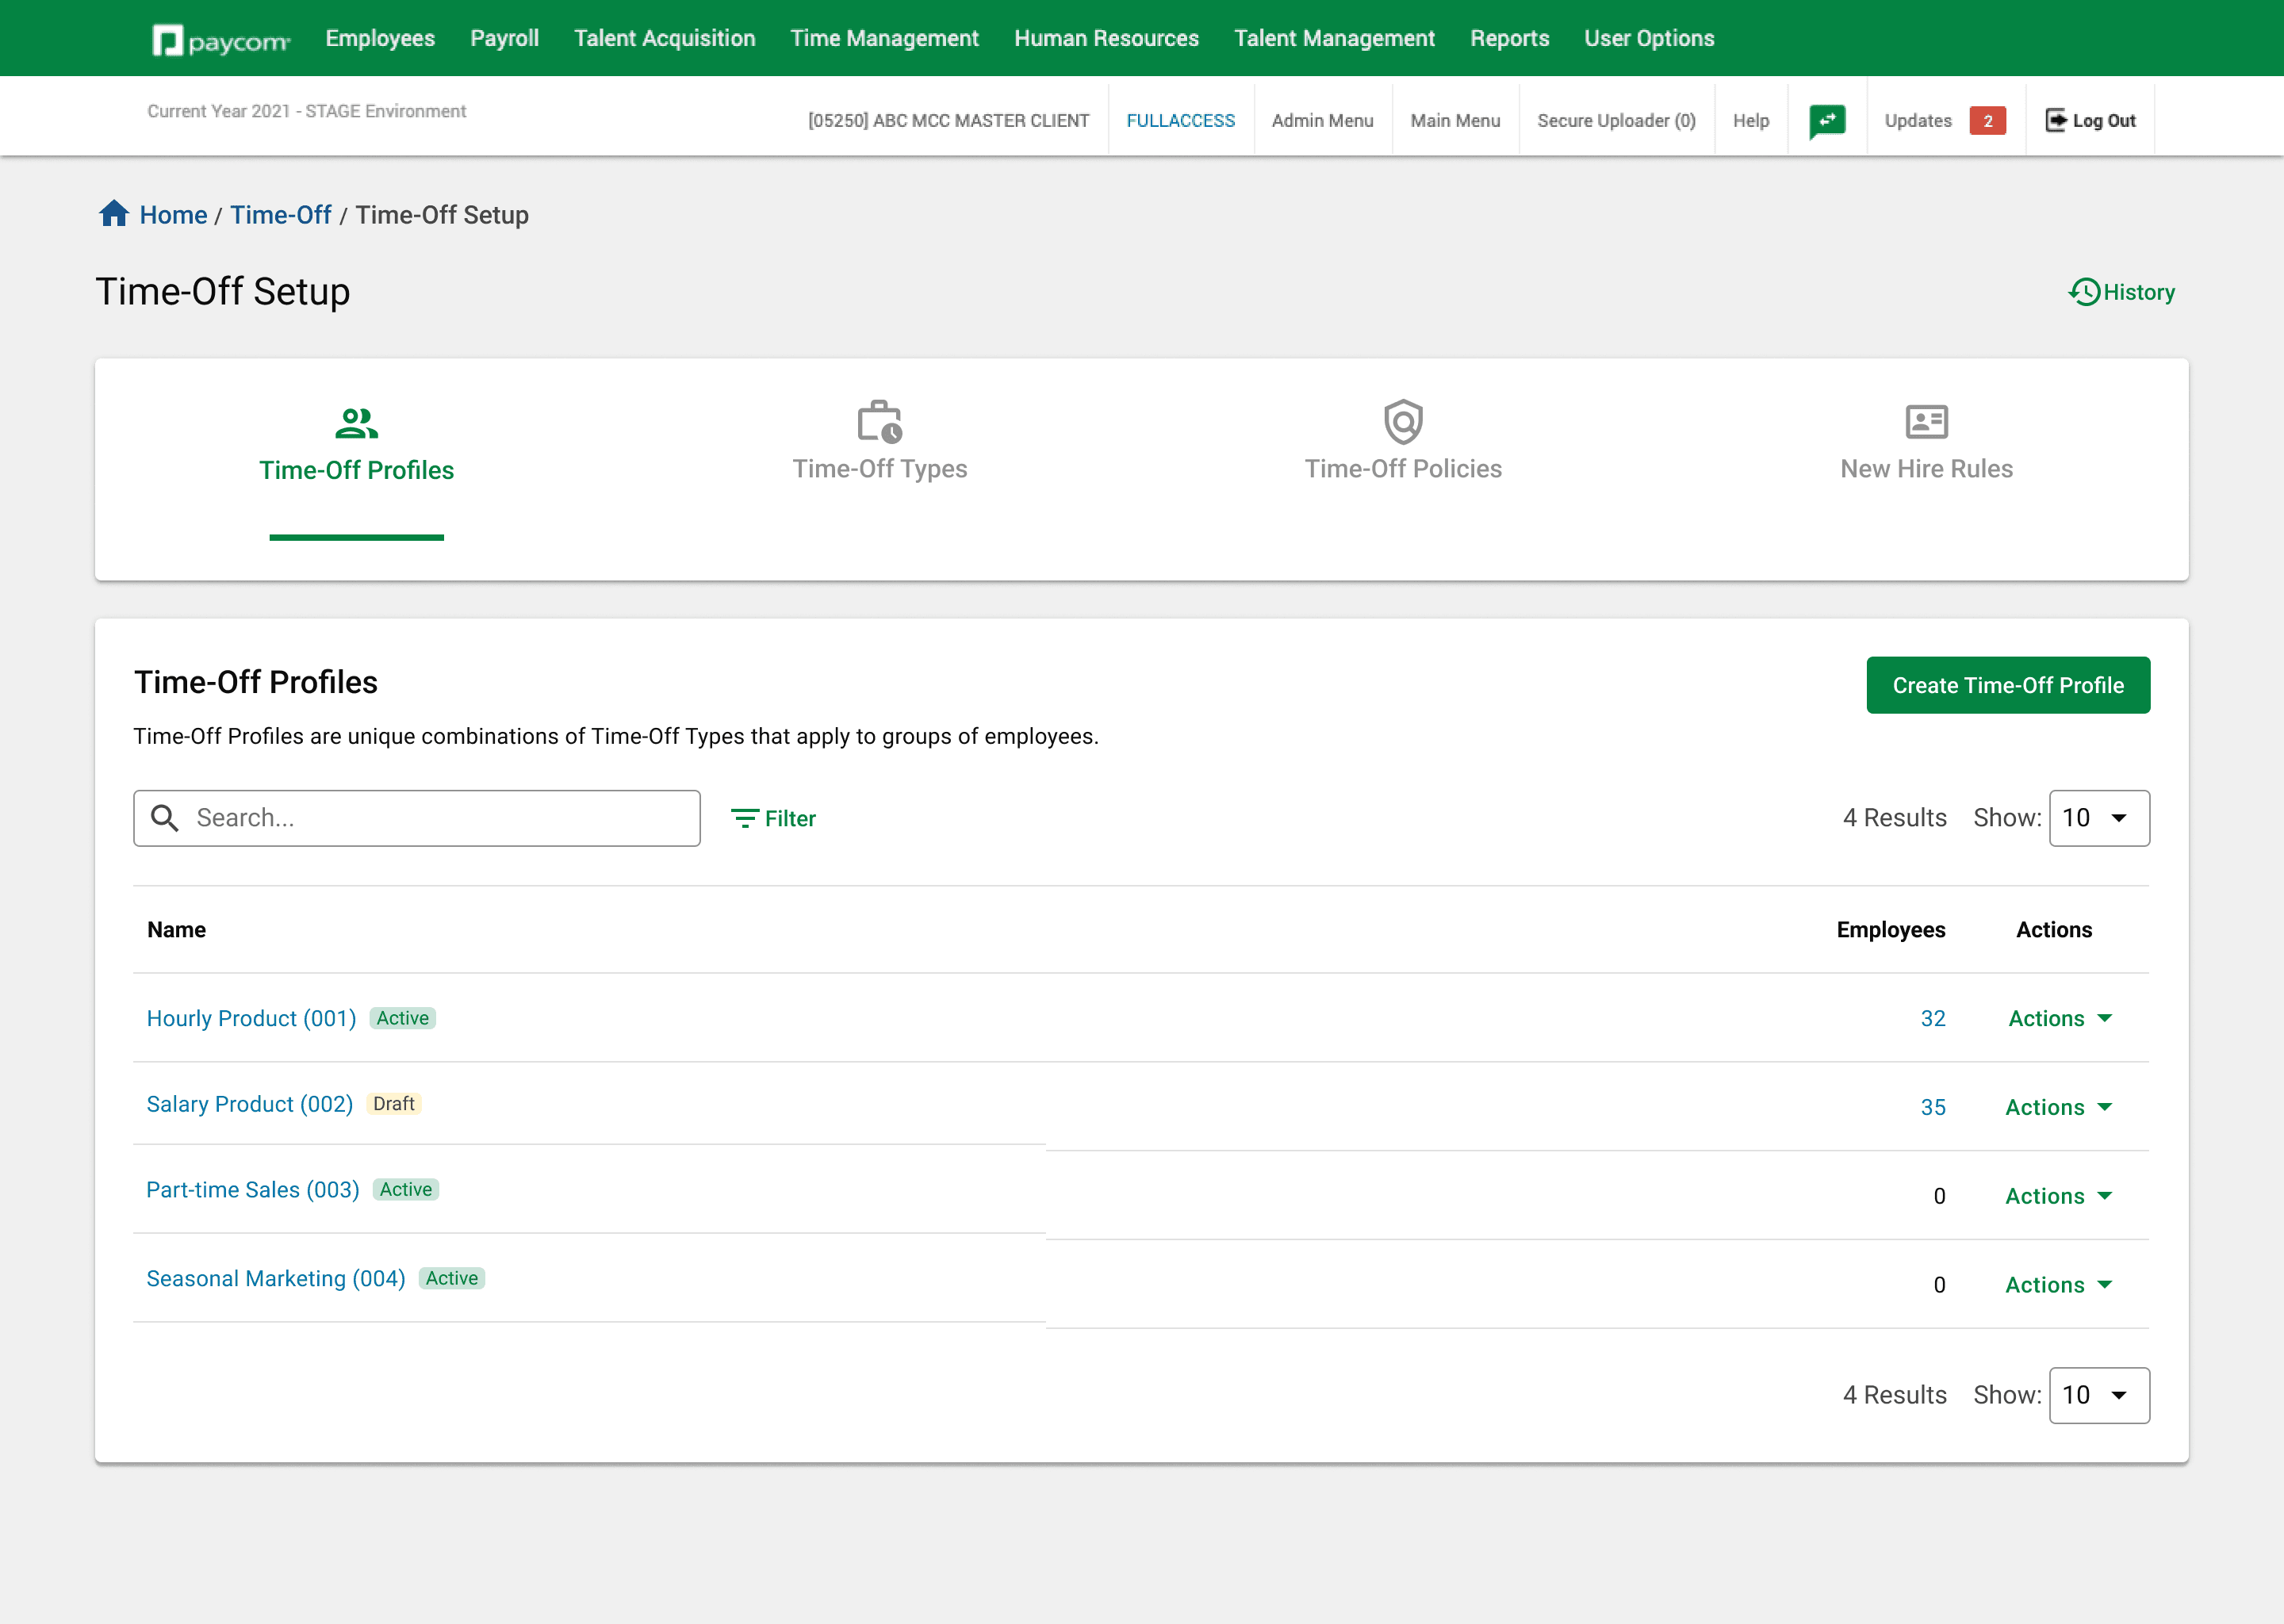The image size is (2284, 1624).
Task: Open the top Show results-per-page dropdown
Action: 2098,818
